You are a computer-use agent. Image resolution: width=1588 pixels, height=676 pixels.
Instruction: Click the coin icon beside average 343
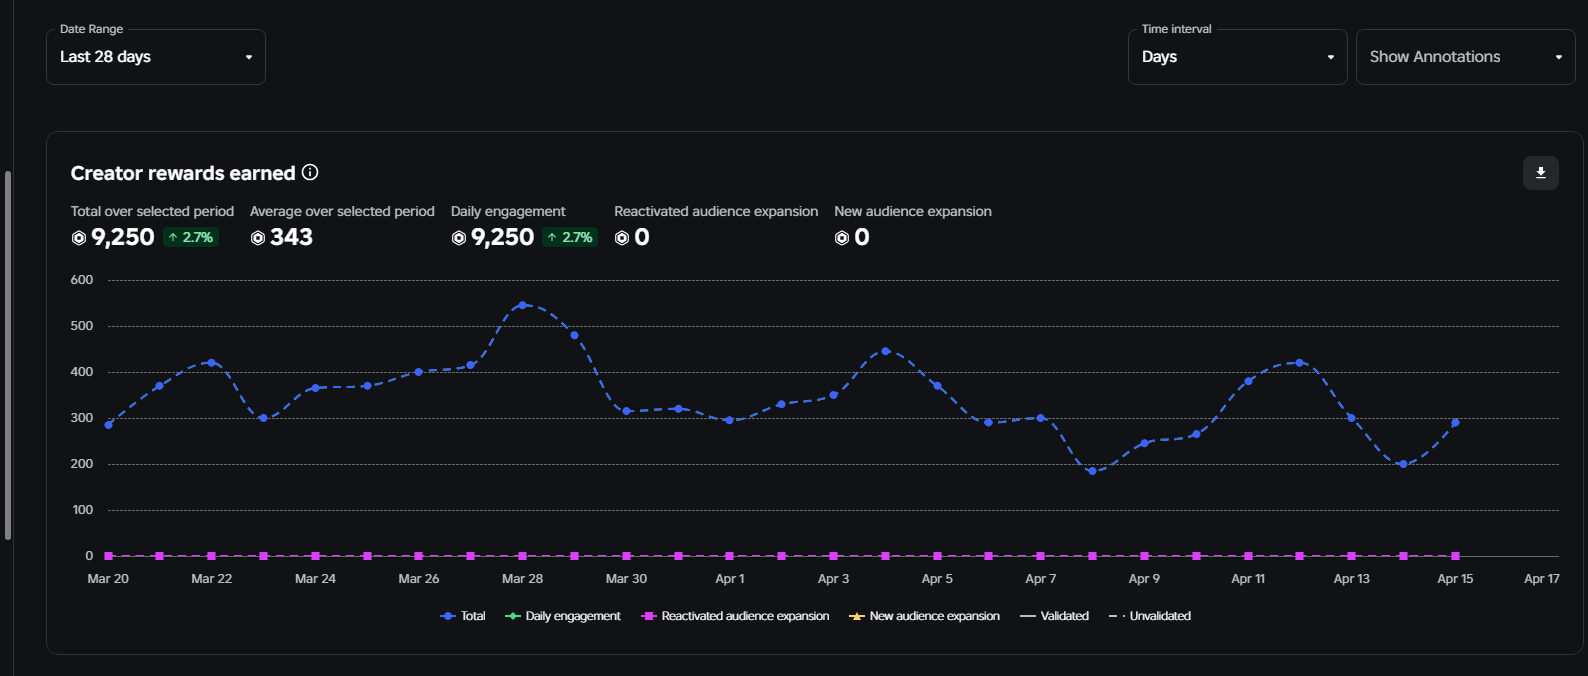(258, 238)
